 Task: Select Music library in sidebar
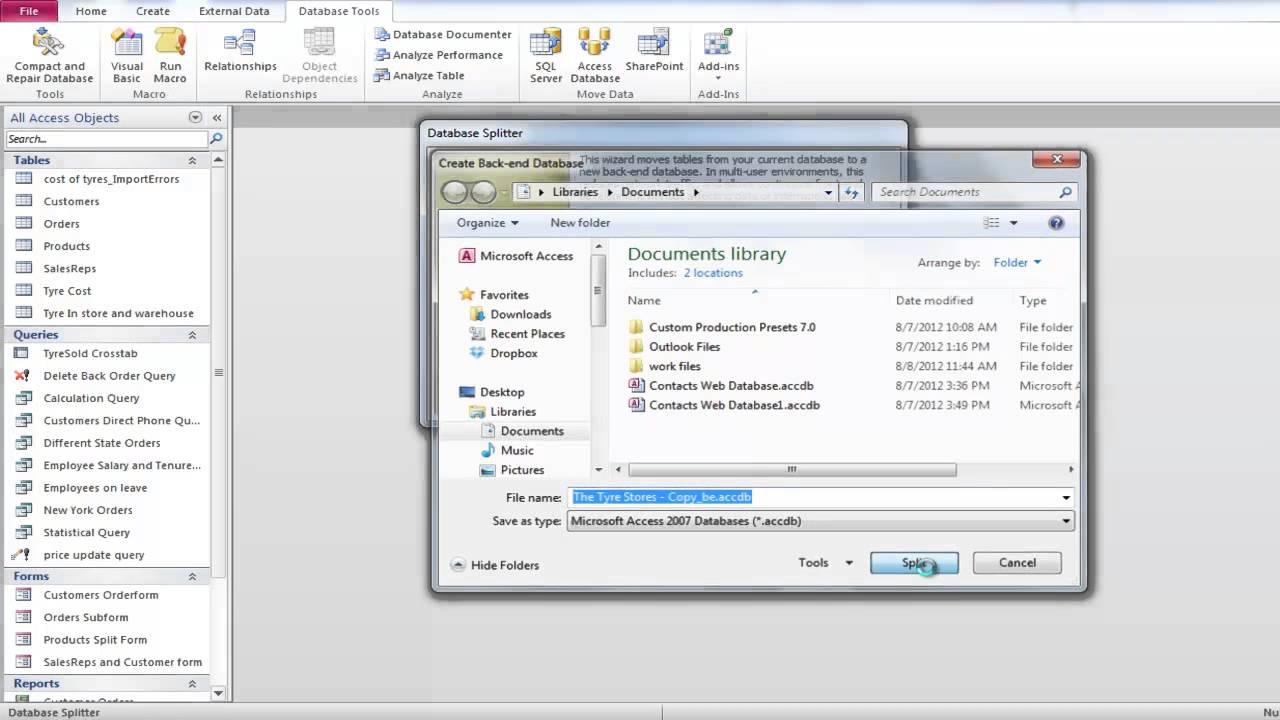(507, 450)
